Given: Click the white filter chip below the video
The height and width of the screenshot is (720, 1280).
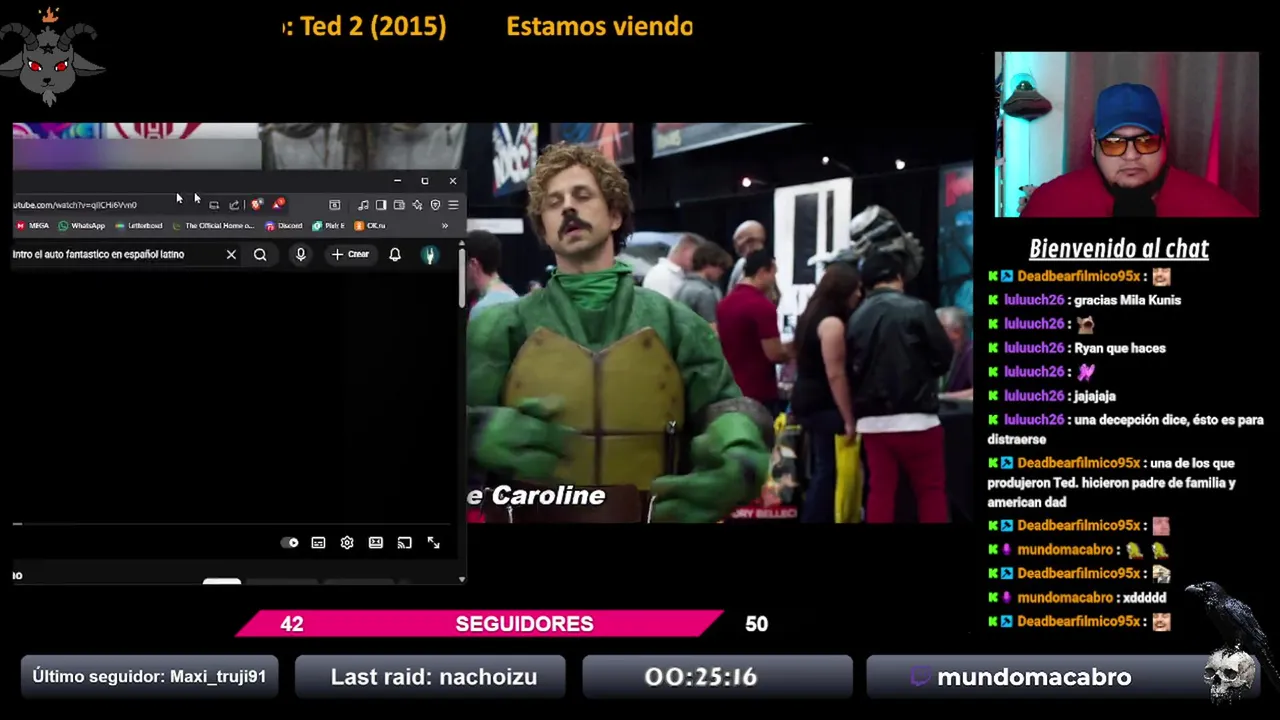Looking at the screenshot, I should pyautogui.click(x=222, y=581).
